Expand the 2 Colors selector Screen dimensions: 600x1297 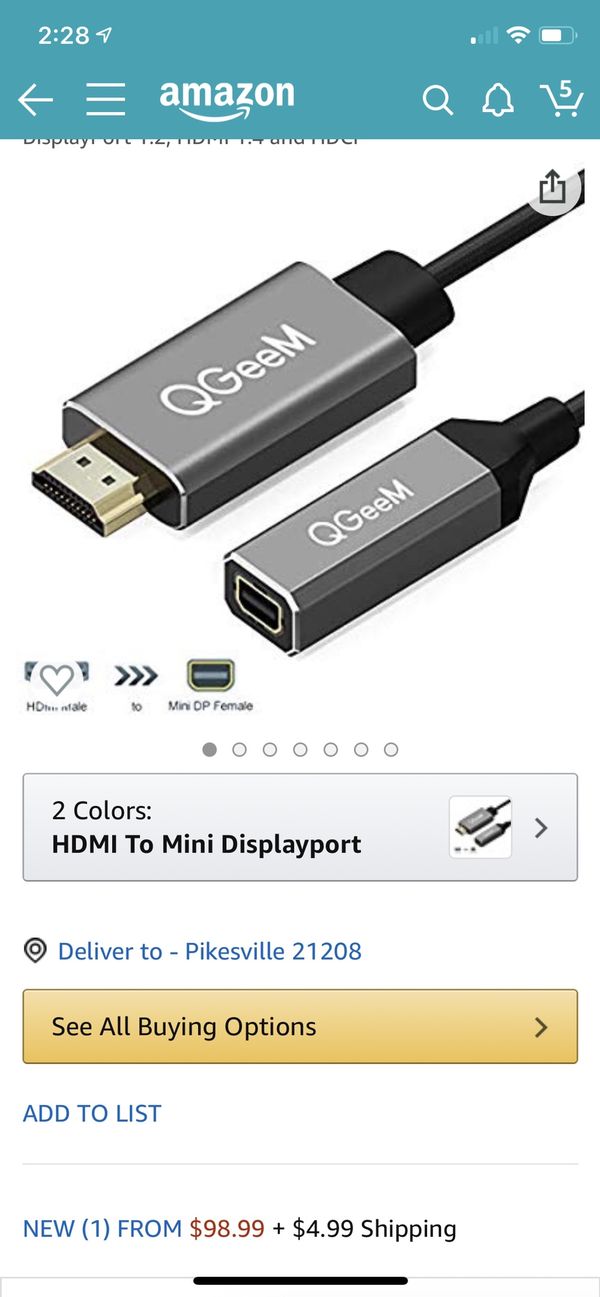[300, 827]
